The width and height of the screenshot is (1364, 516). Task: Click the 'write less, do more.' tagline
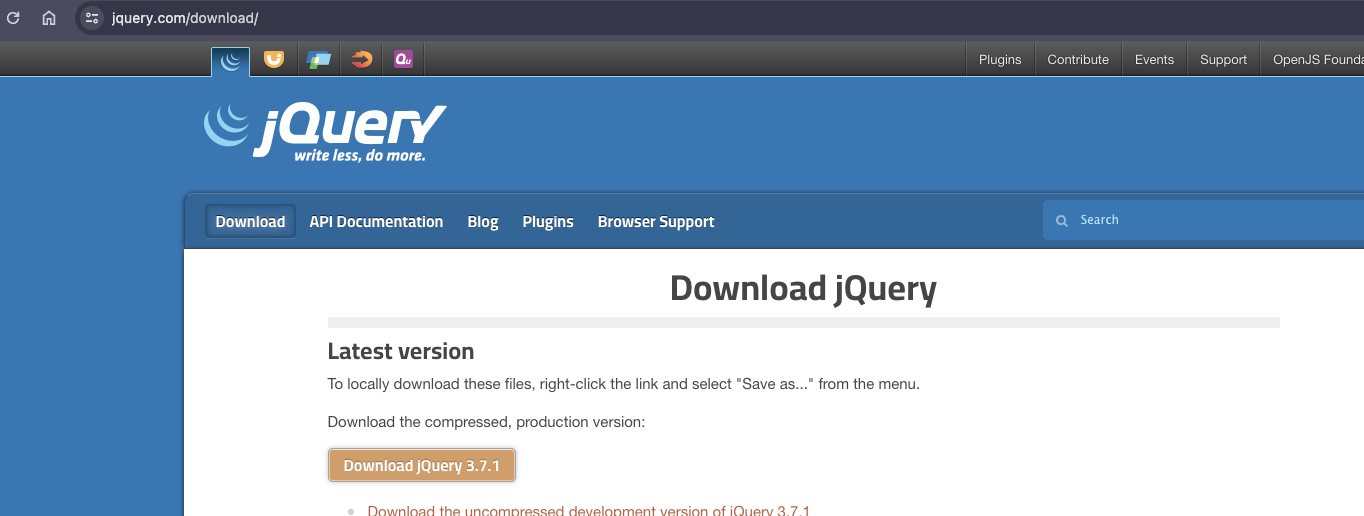click(360, 156)
